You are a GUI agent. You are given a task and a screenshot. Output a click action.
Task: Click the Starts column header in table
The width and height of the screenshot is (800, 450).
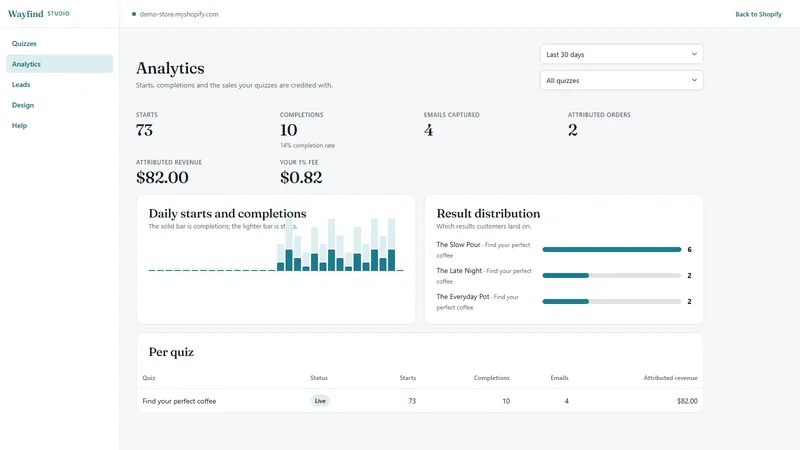tap(408, 378)
